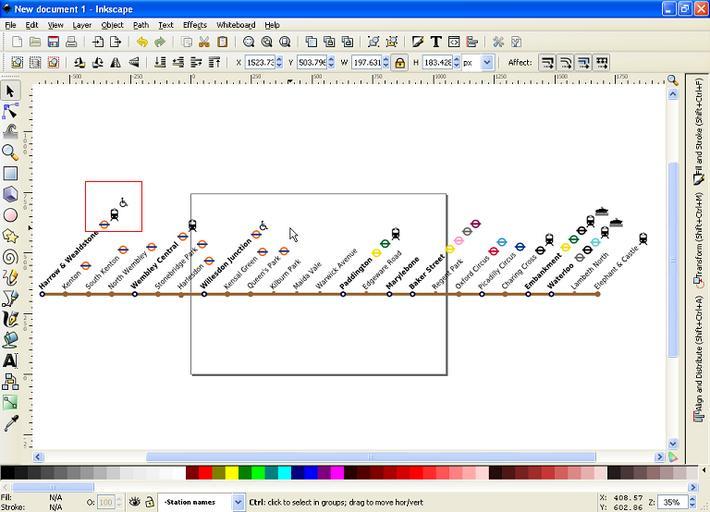Select the Node editing tool
The height and width of the screenshot is (512, 710).
10,111
